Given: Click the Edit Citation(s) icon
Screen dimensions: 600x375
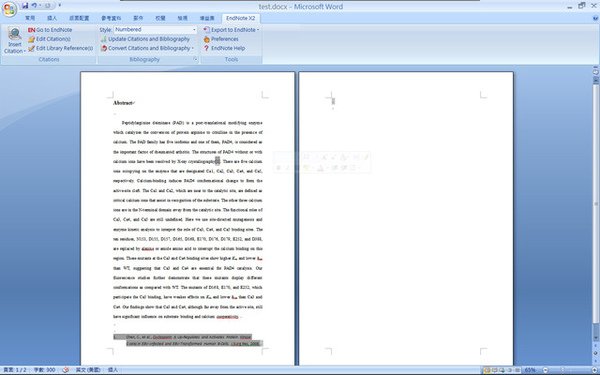Looking at the screenshot, I should [31, 39].
